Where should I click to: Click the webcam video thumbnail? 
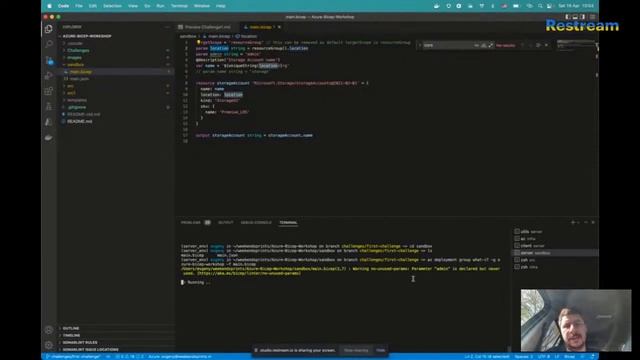tap(576, 320)
